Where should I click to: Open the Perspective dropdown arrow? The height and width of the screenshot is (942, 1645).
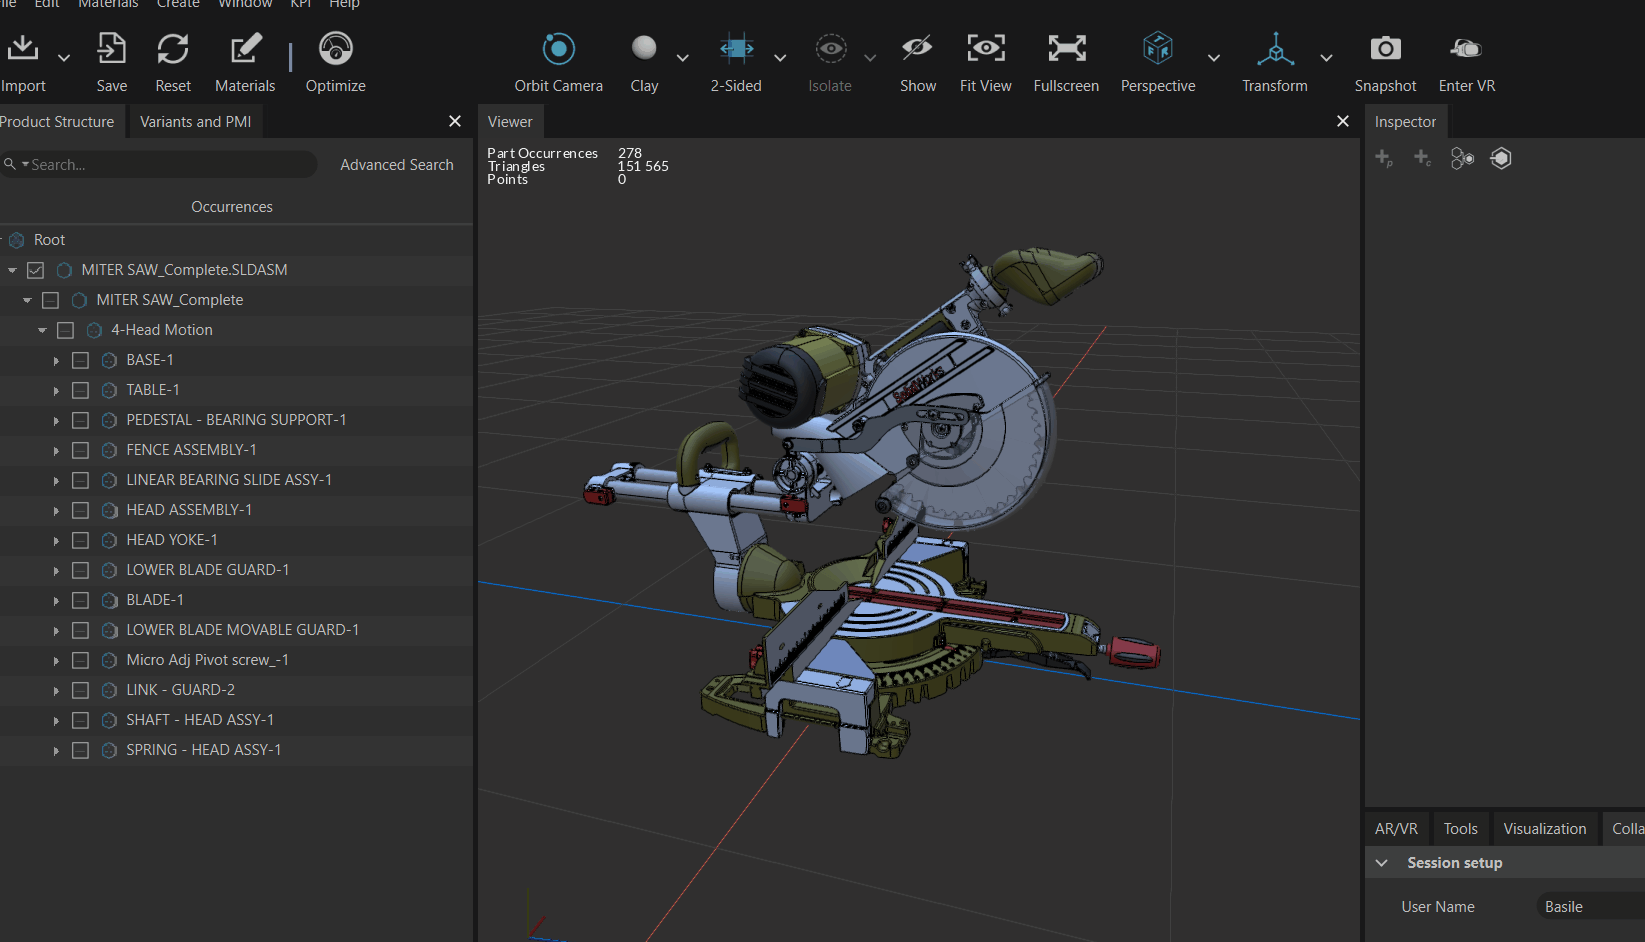1213,58
